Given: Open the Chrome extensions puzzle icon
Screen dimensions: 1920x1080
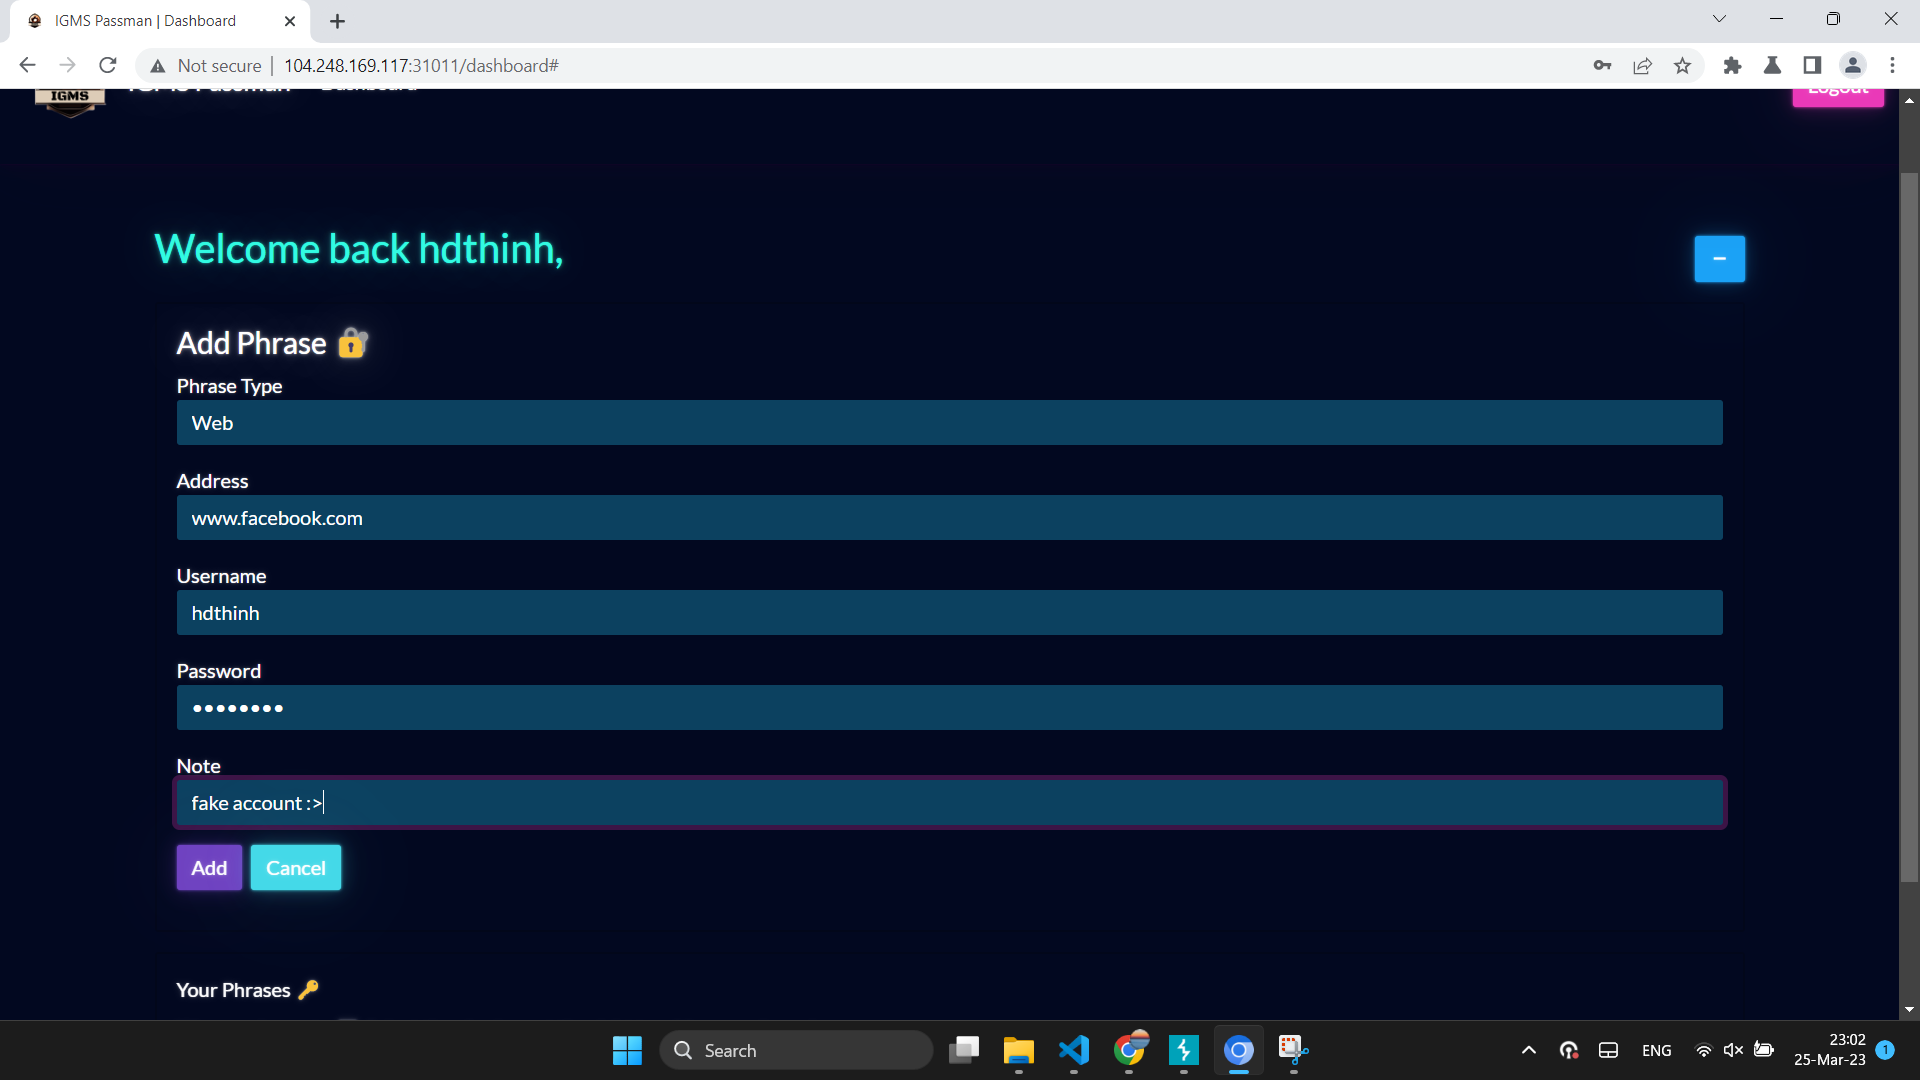Looking at the screenshot, I should (x=1732, y=66).
